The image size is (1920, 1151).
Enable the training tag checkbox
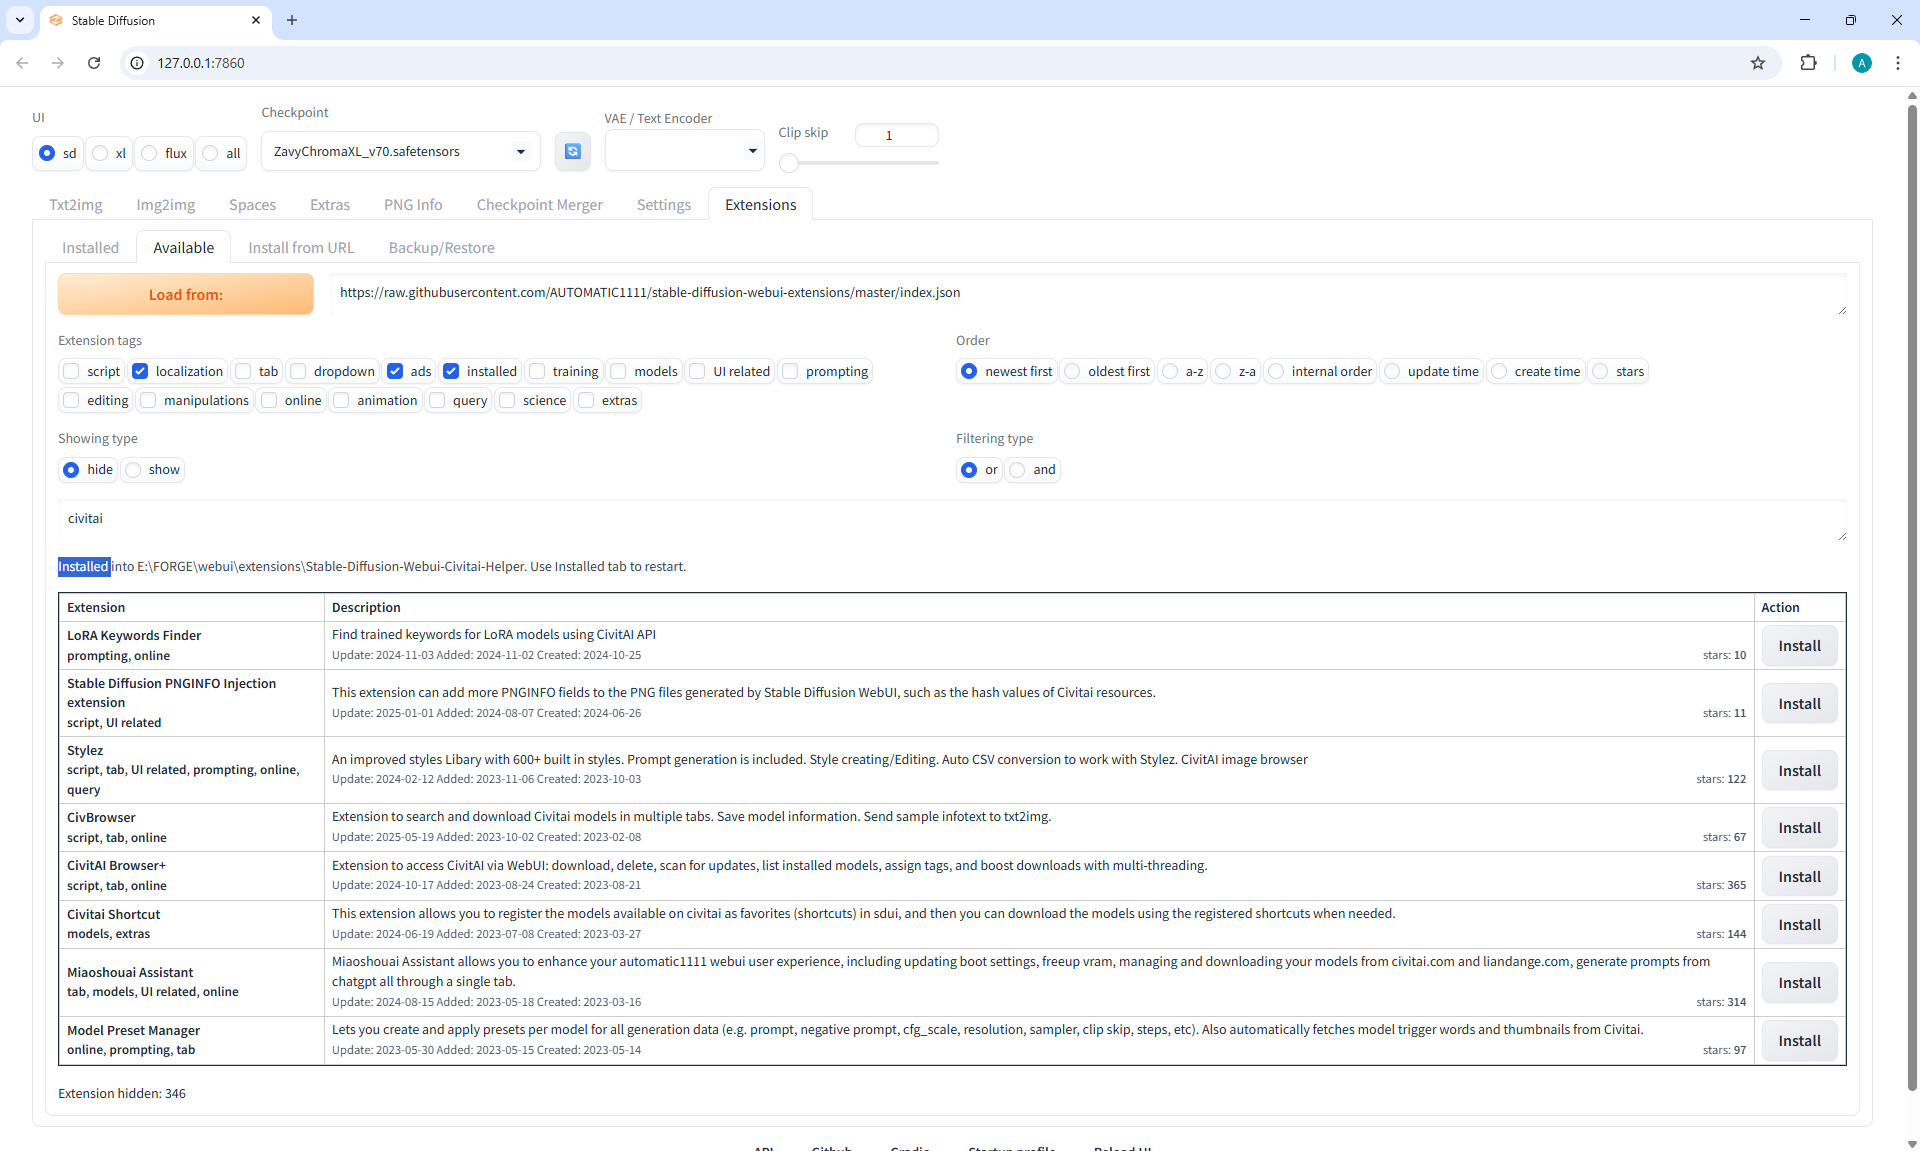(x=538, y=371)
